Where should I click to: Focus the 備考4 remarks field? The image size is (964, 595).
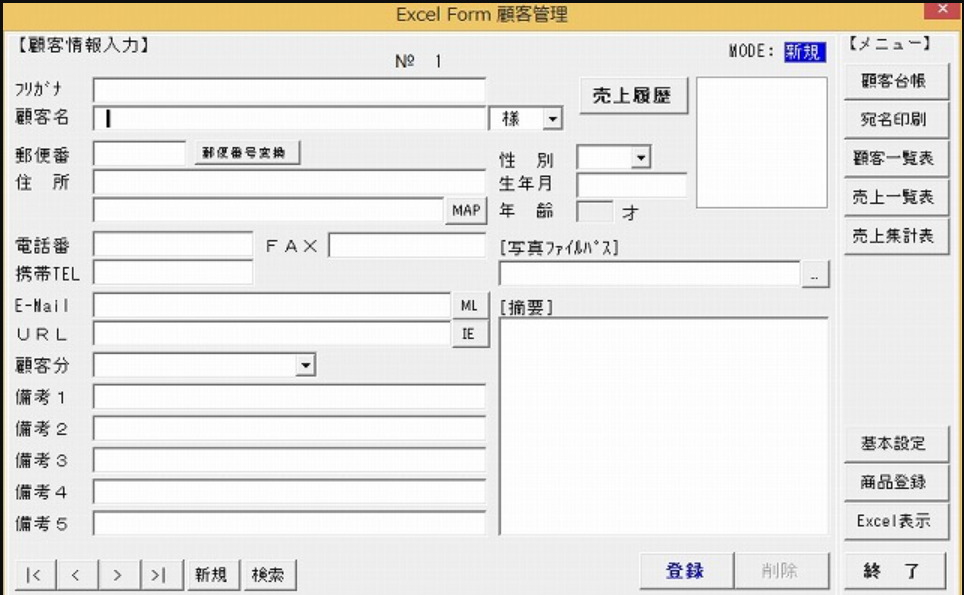tap(289, 492)
